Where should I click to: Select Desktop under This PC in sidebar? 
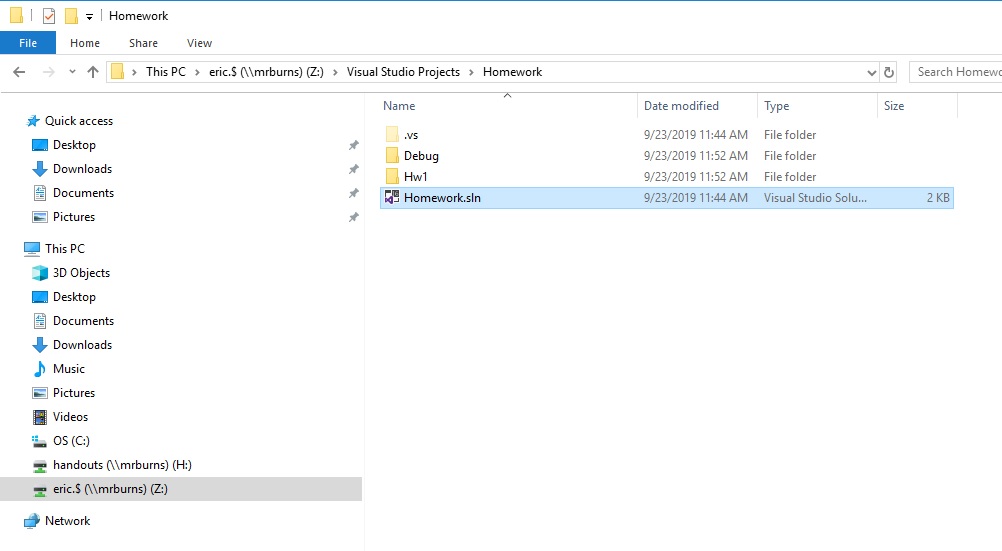coord(74,297)
